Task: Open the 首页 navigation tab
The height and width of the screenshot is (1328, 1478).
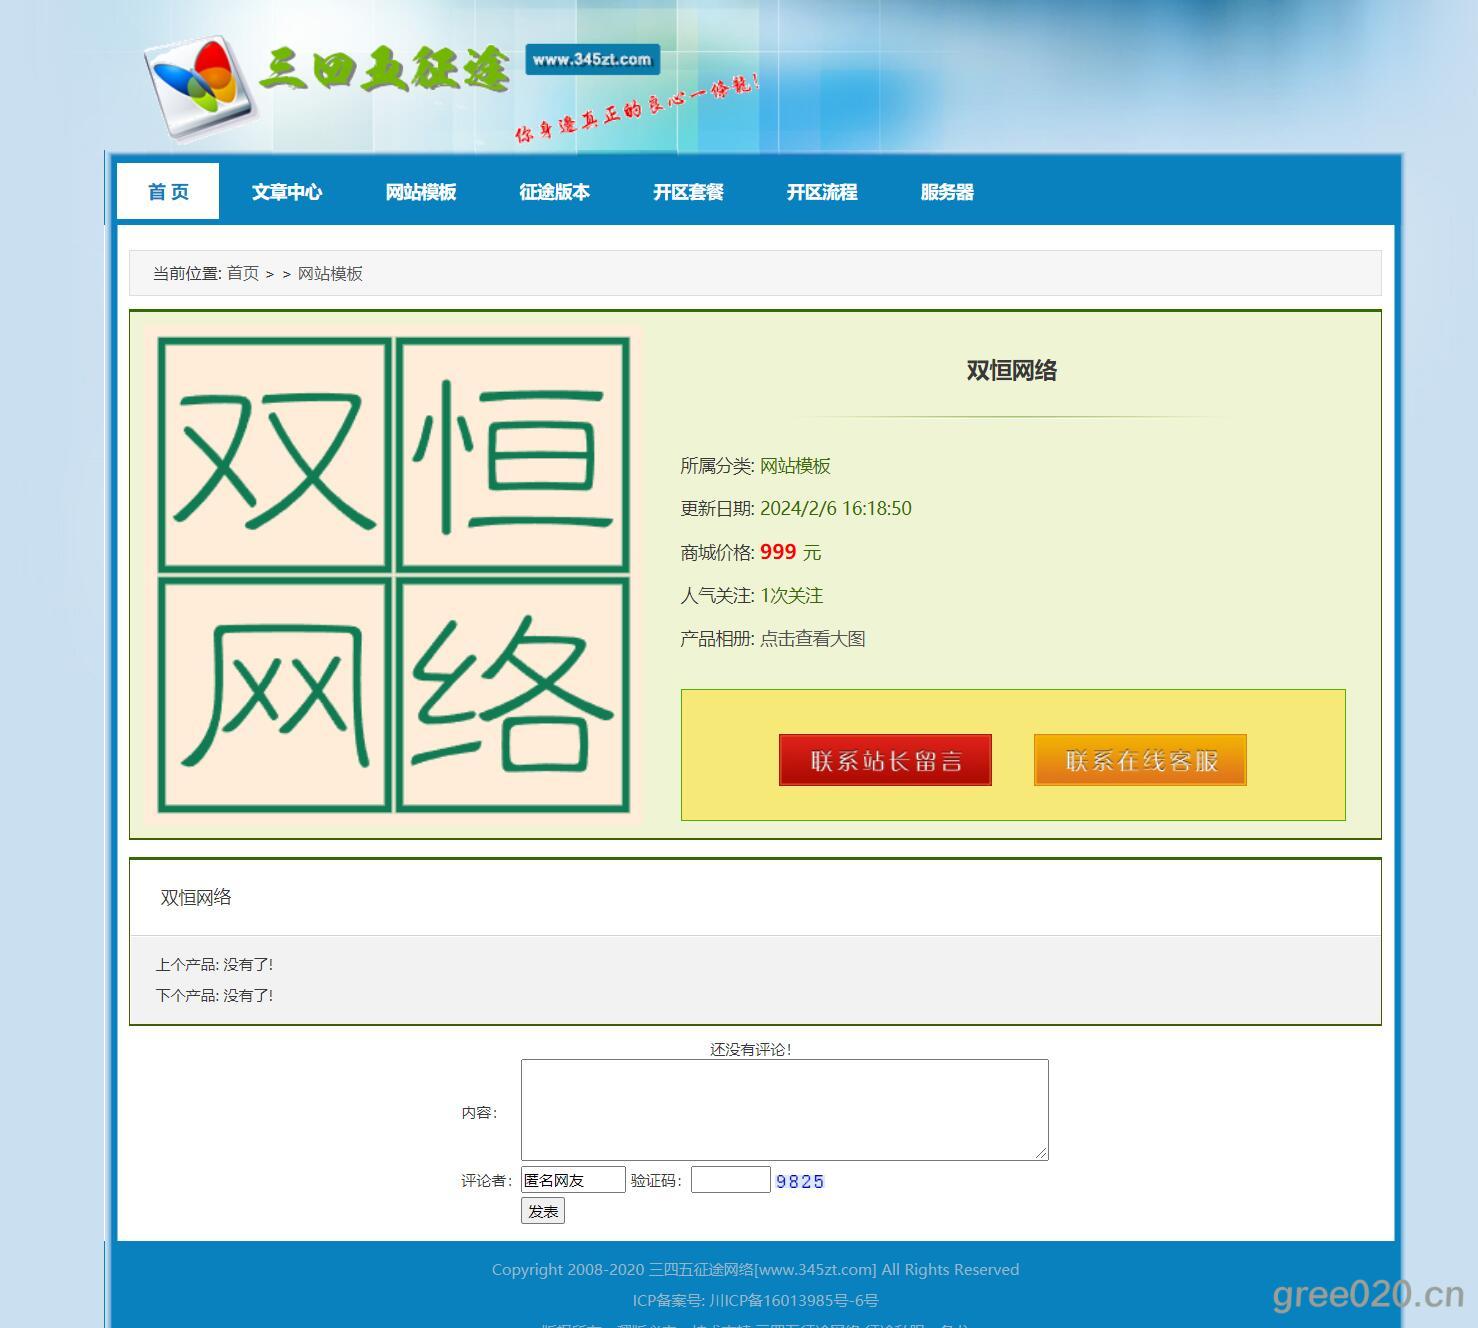Action: coord(168,192)
